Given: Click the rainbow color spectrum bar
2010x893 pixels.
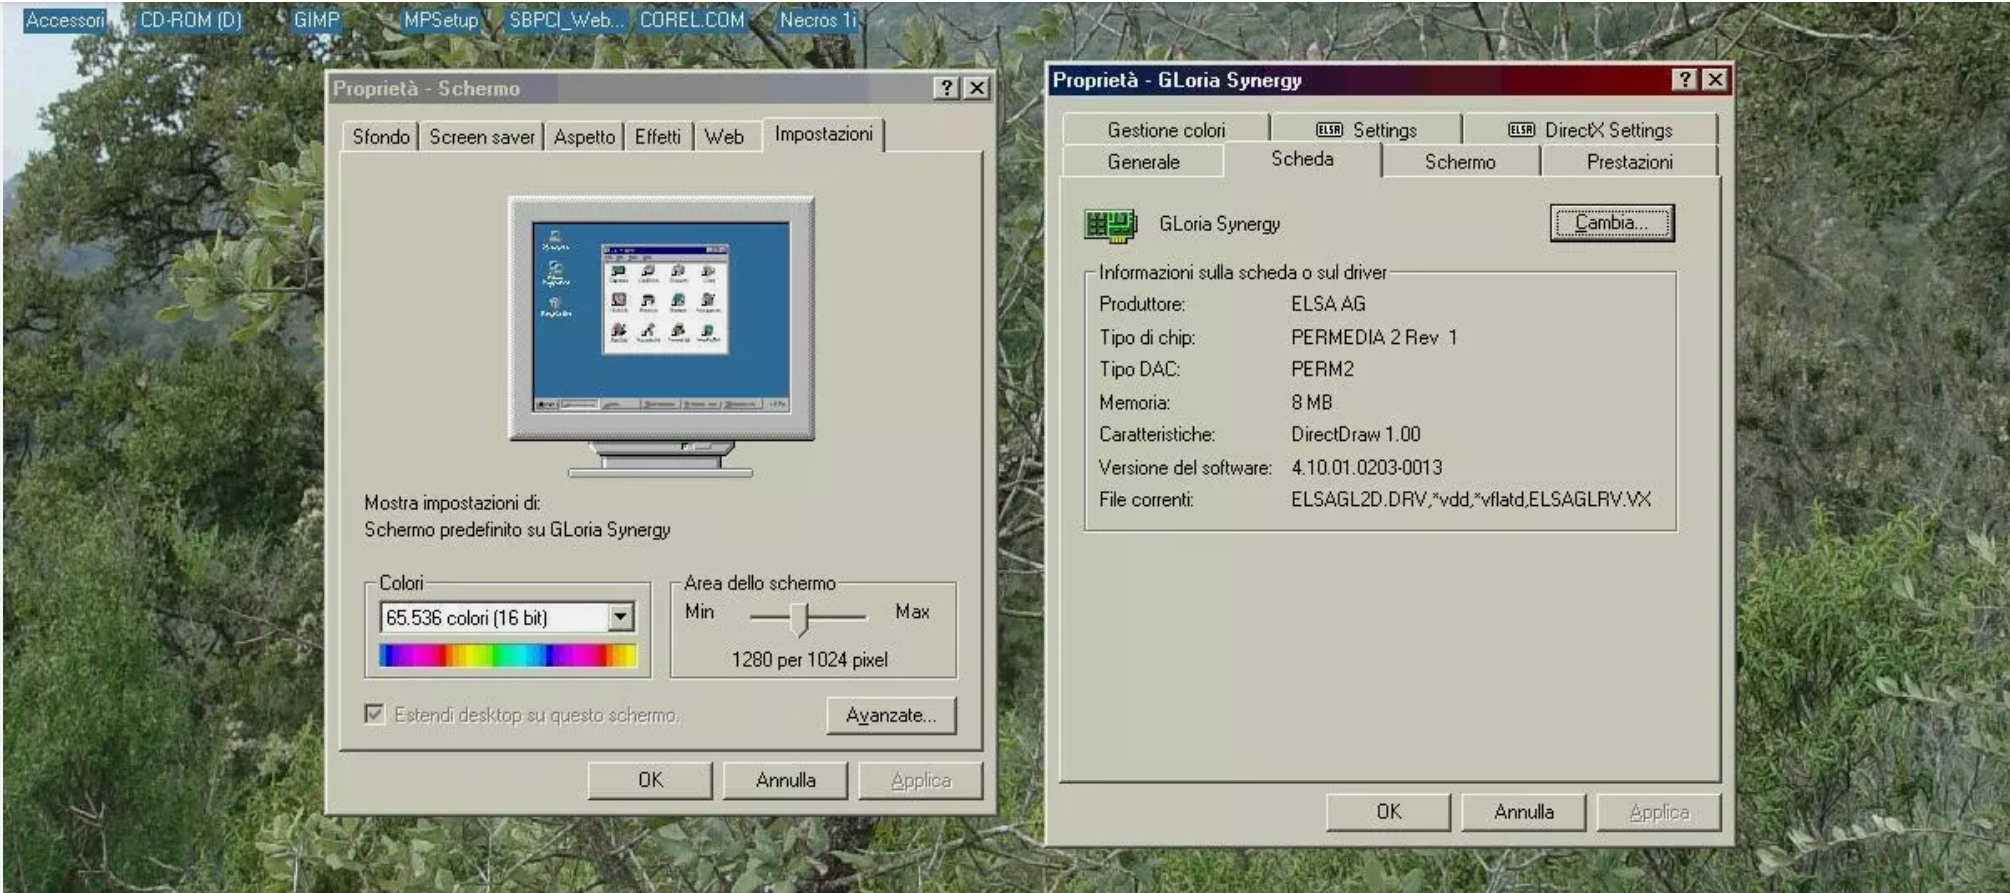Looking at the screenshot, I should click(508, 655).
